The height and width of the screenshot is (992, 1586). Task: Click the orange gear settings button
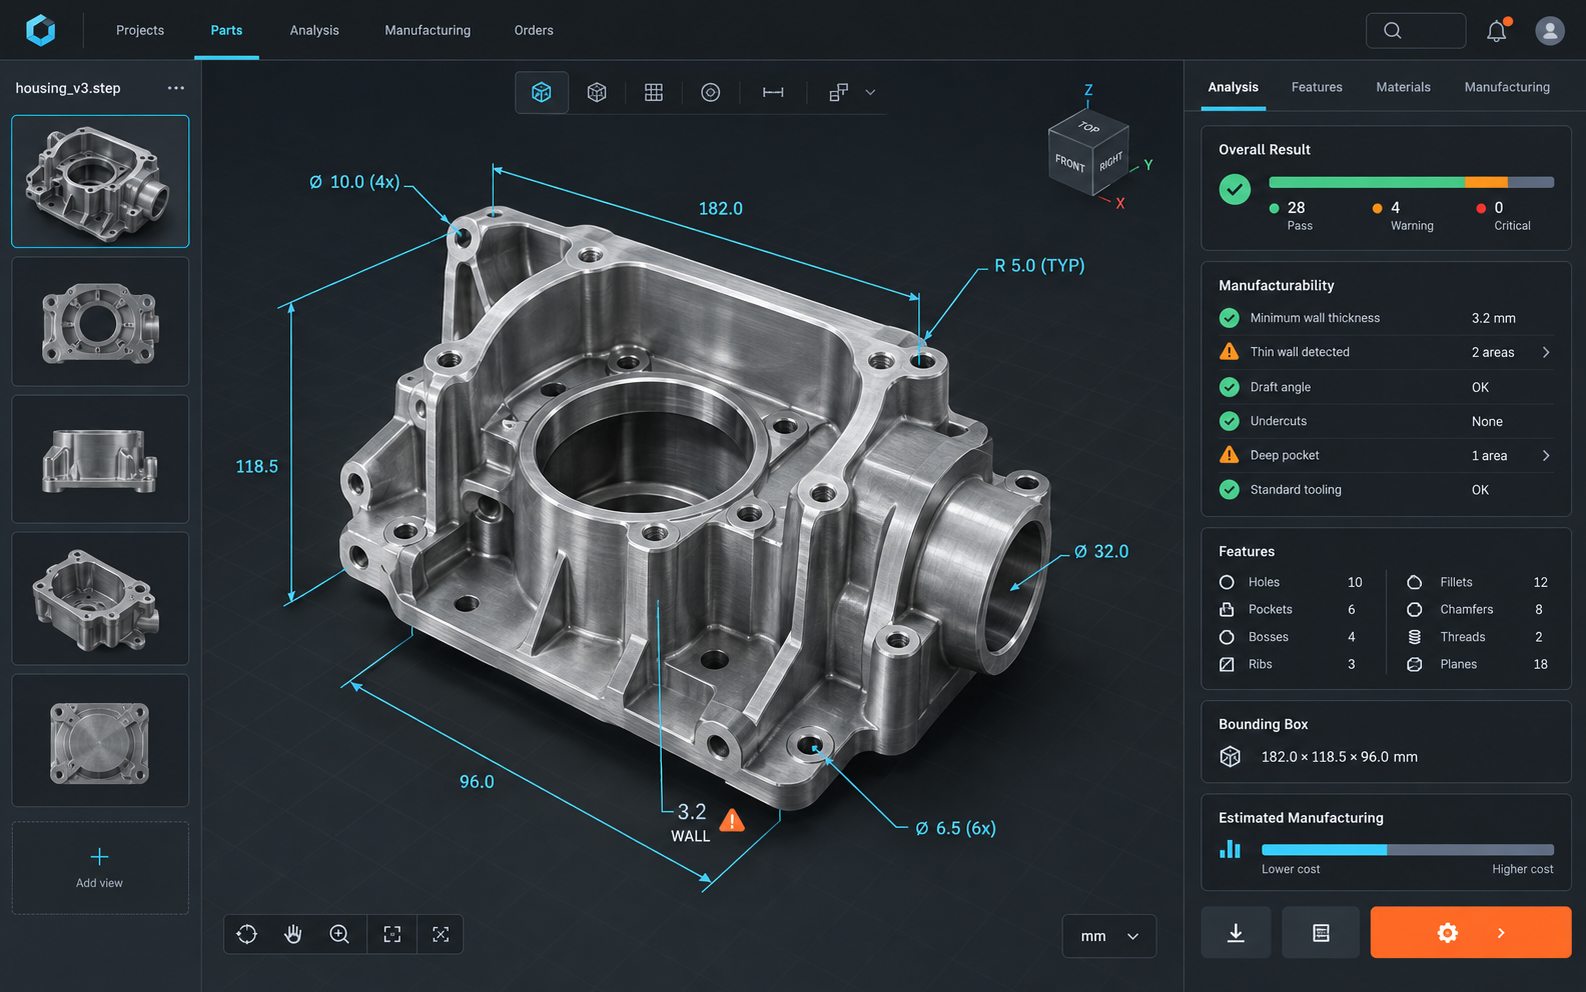1471,933
